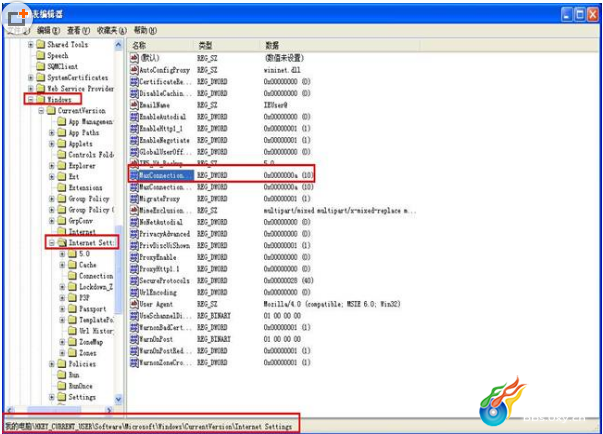Select the Speech folder icon
Image resolution: width=603 pixels, height=434 pixels.
(x=40, y=55)
